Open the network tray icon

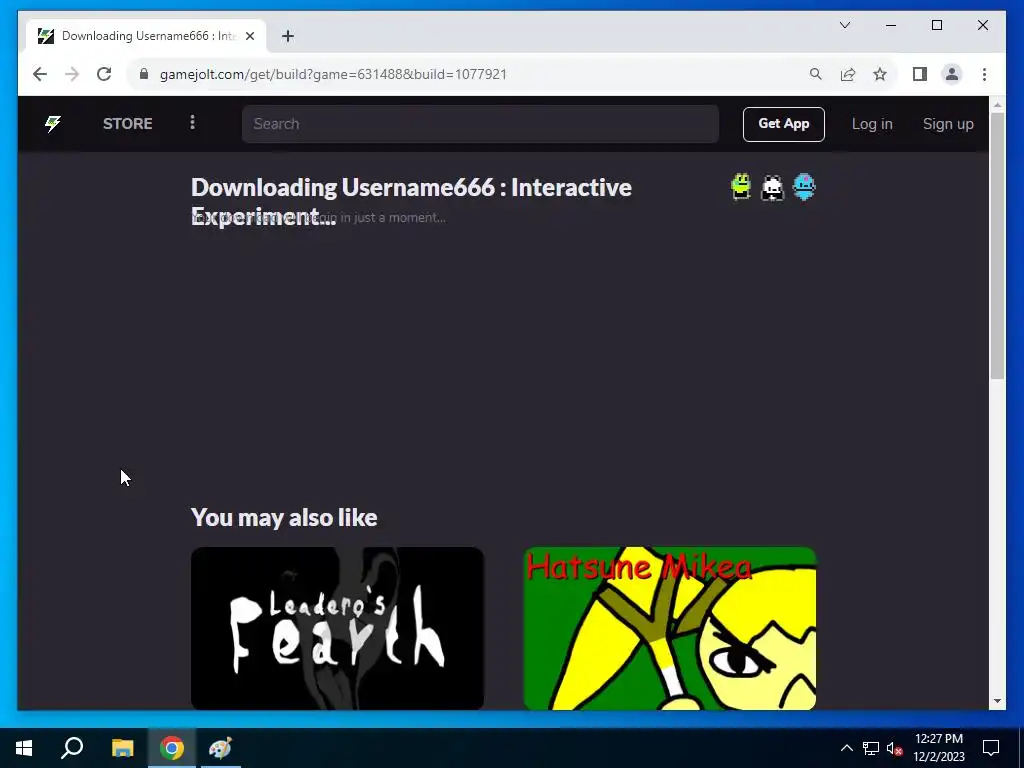(x=871, y=748)
